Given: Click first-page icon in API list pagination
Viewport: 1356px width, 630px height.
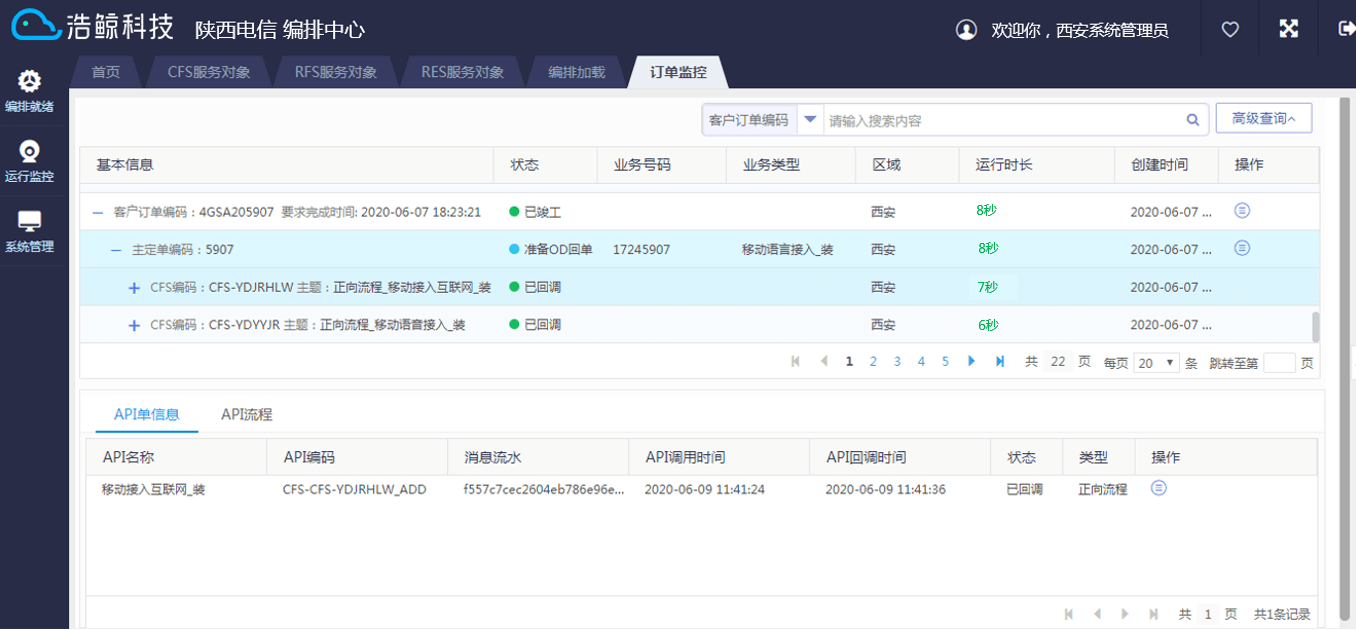Looking at the screenshot, I should 1069,614.
